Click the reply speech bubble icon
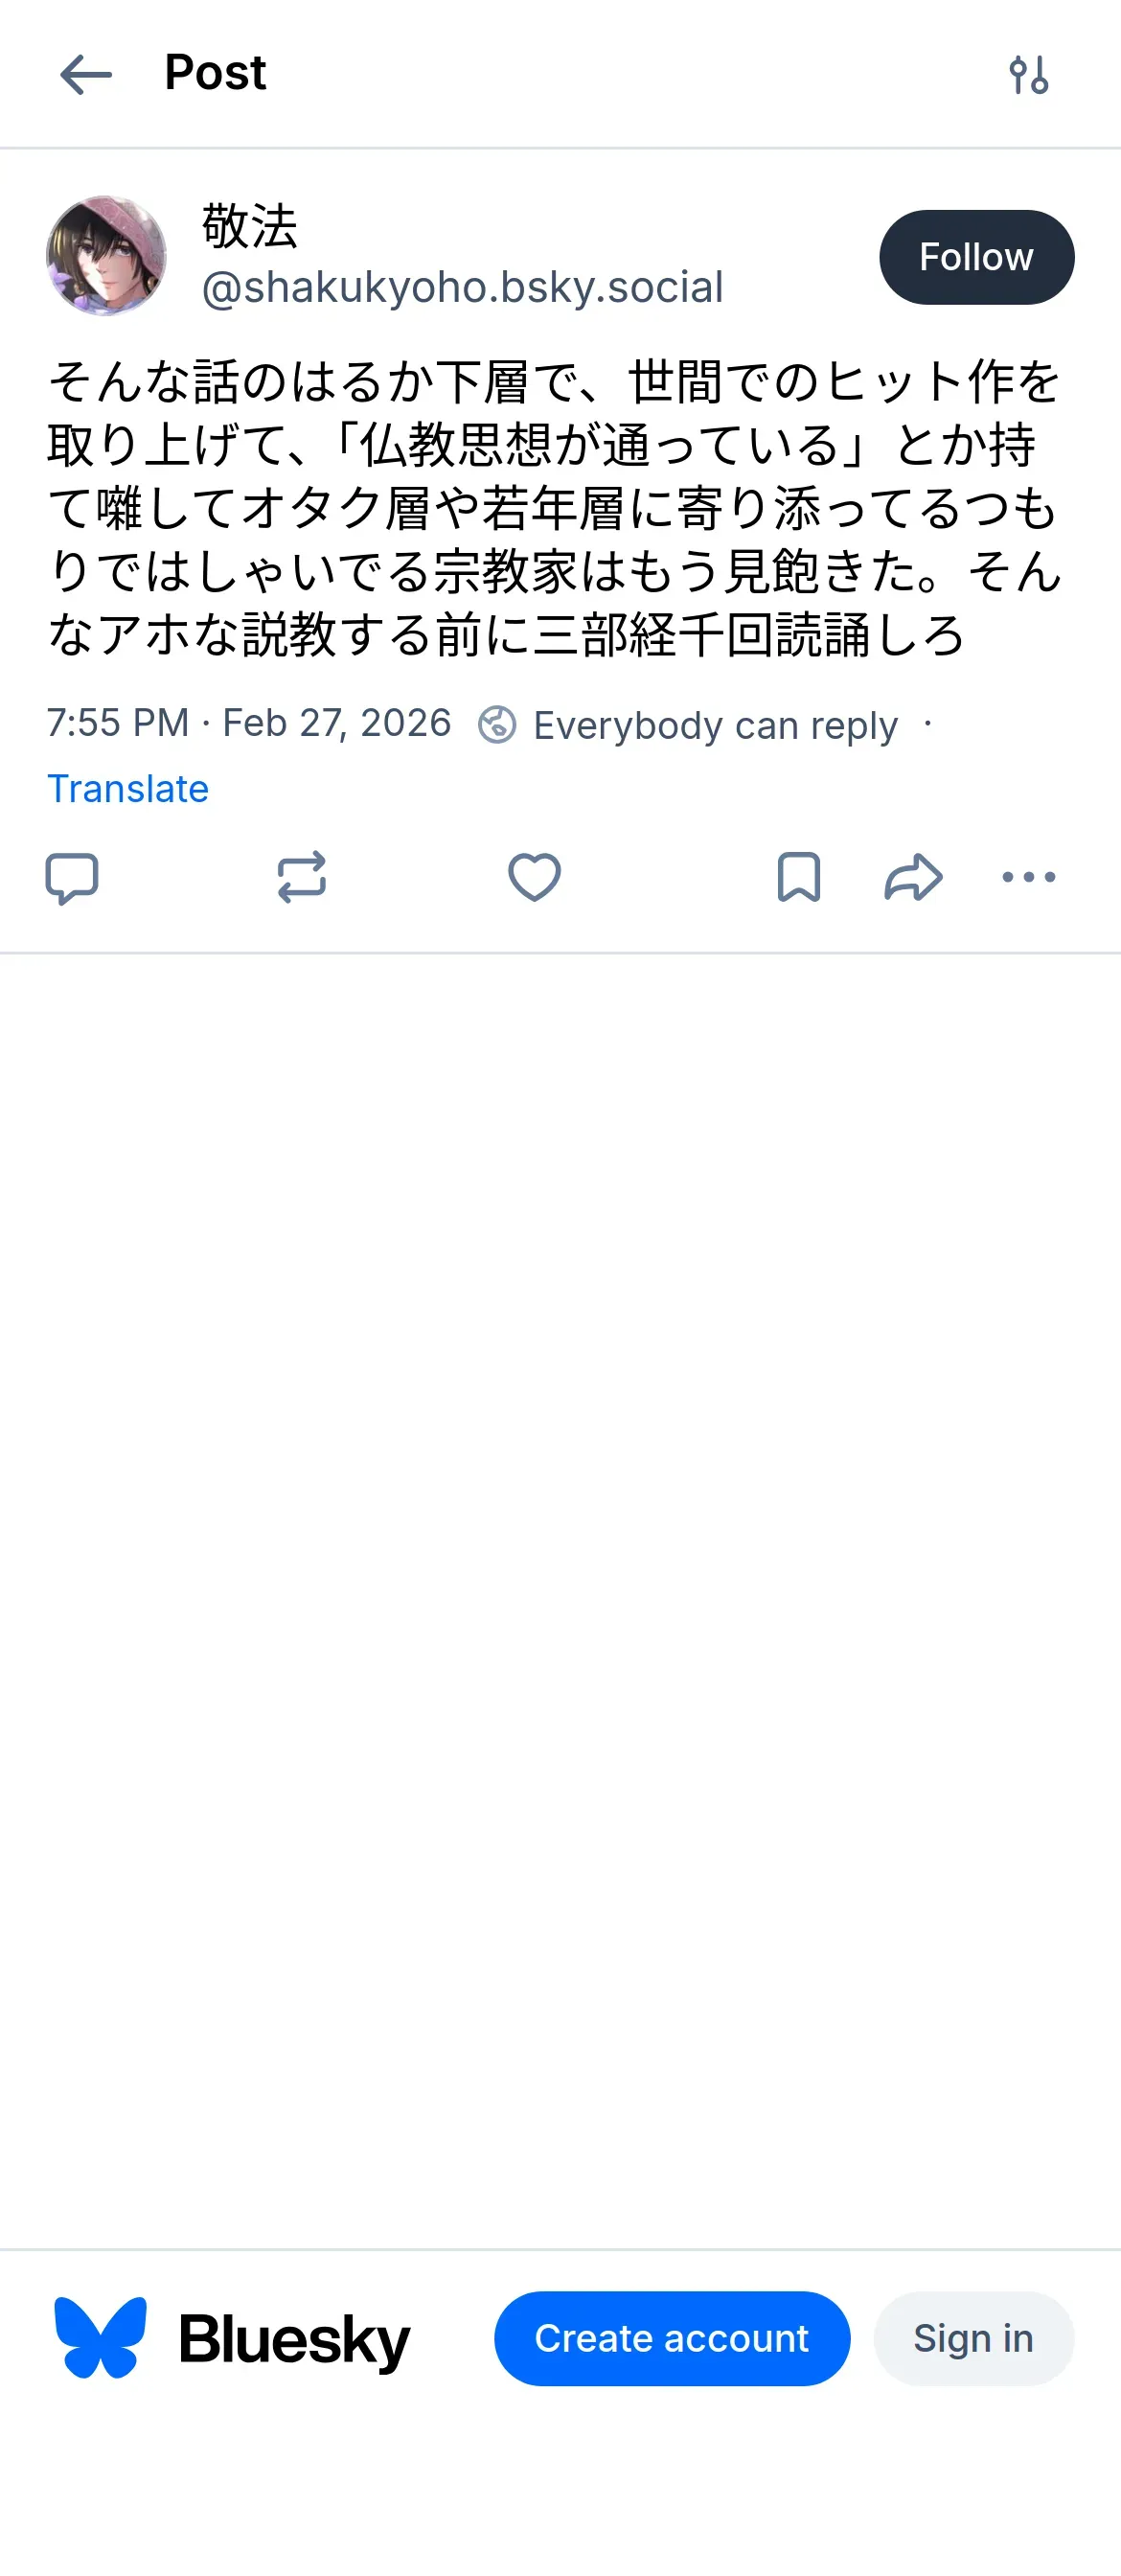The height and width of the screenshot is (2576, 1121). tap(72, 878)
